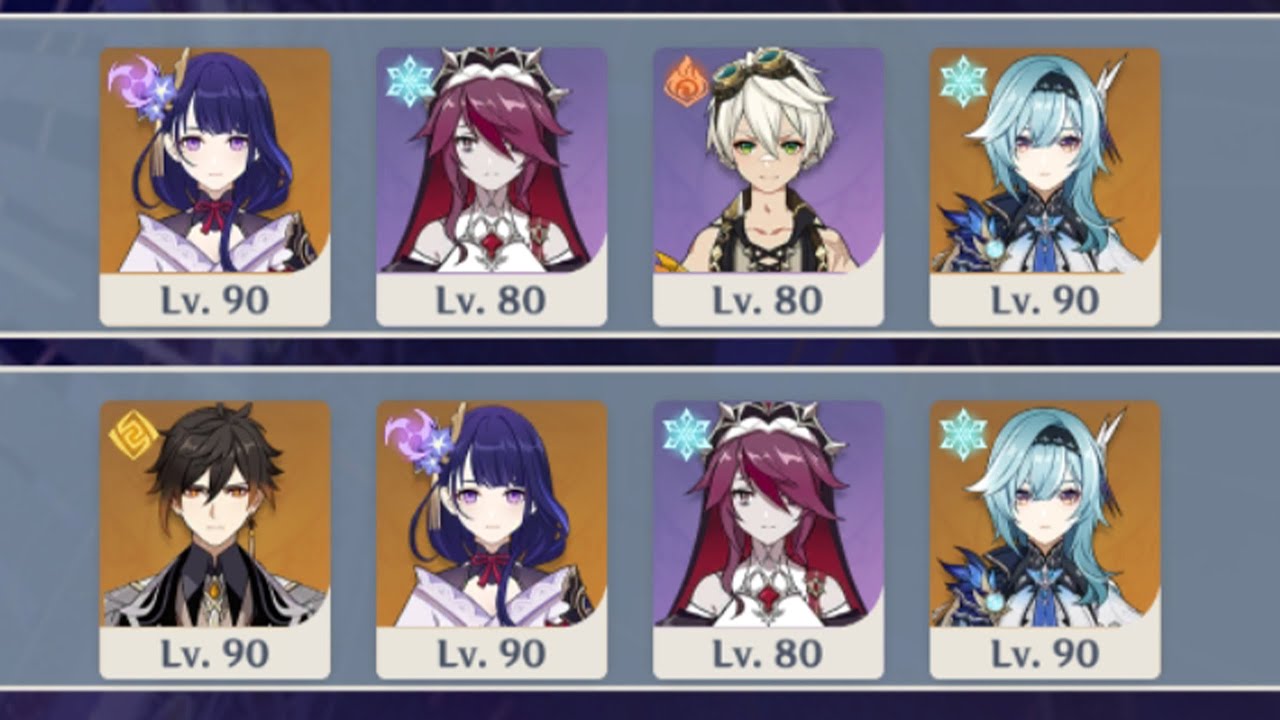The image size is (1280, 720).
Task: Click the Pyro element icon on Bennett's card
Action: (x=686, y=82)
